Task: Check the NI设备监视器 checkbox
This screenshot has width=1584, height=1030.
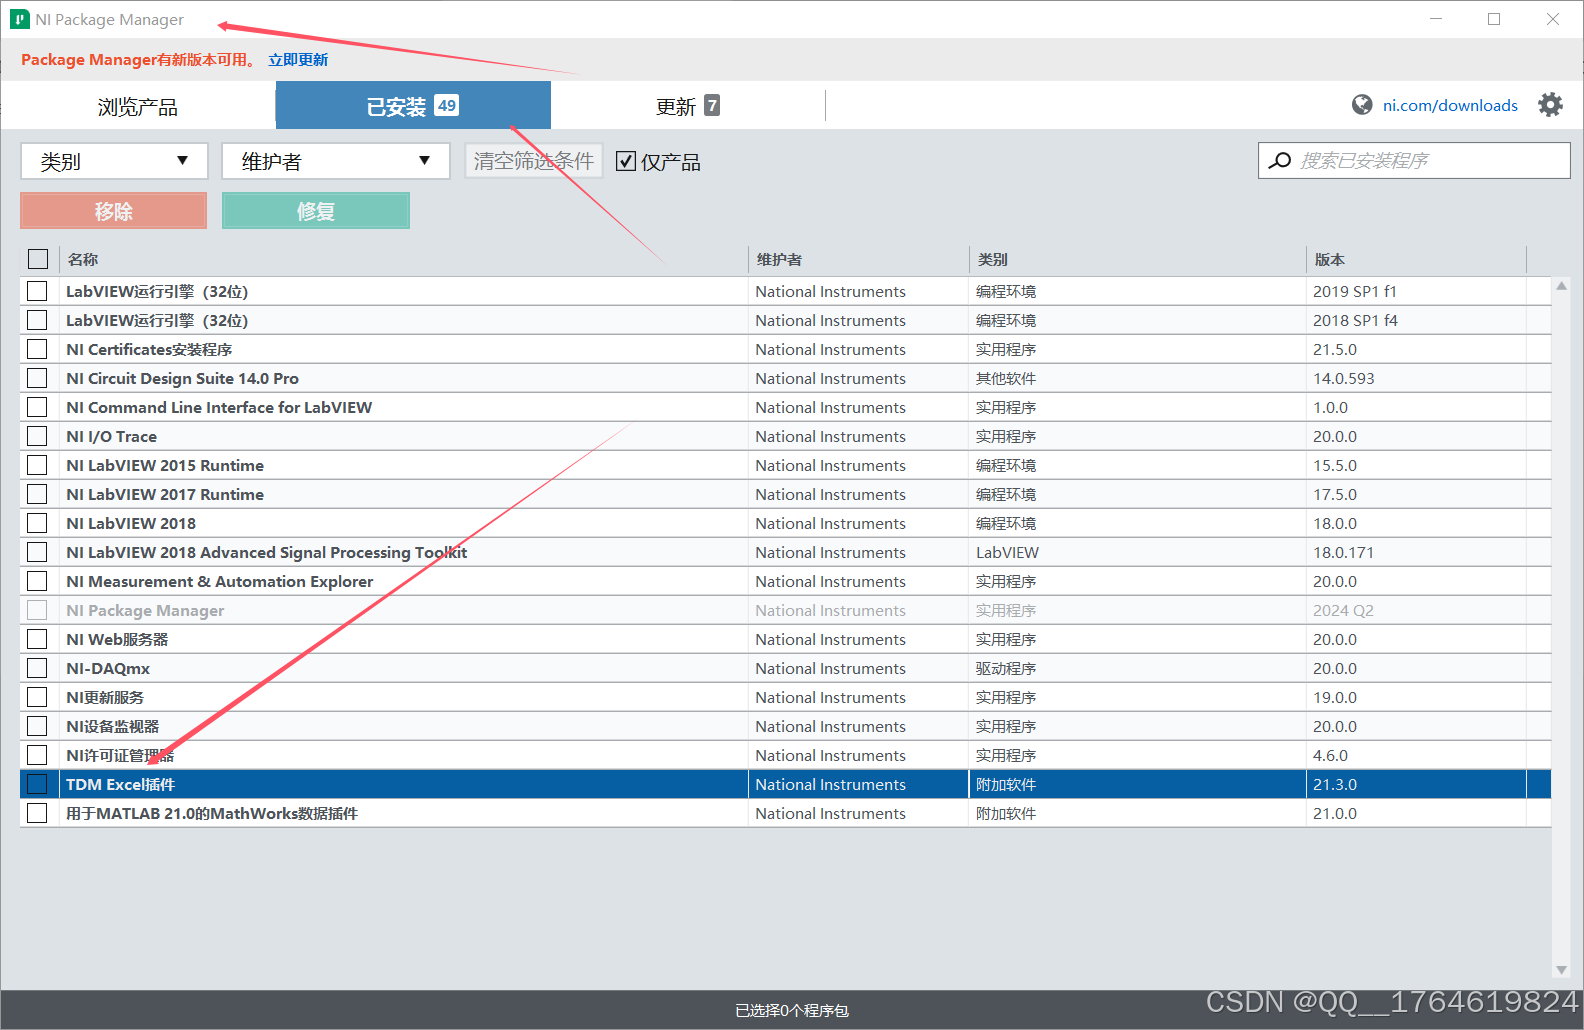Action: pyautogui.click(x=37, y=726)
